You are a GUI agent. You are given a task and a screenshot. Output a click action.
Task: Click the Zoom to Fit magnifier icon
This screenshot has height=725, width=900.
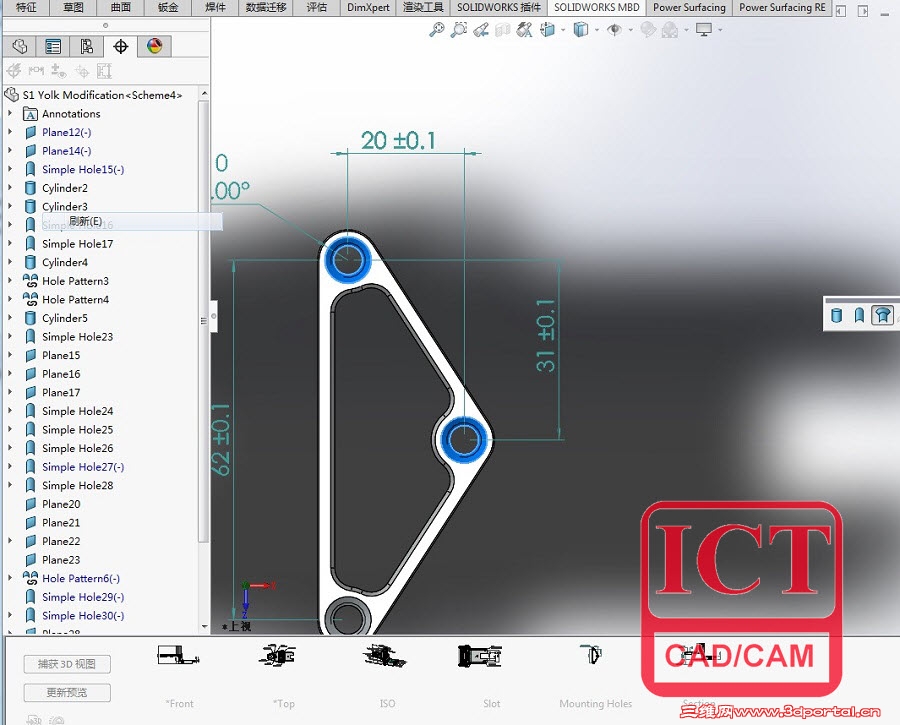point(436,29)
